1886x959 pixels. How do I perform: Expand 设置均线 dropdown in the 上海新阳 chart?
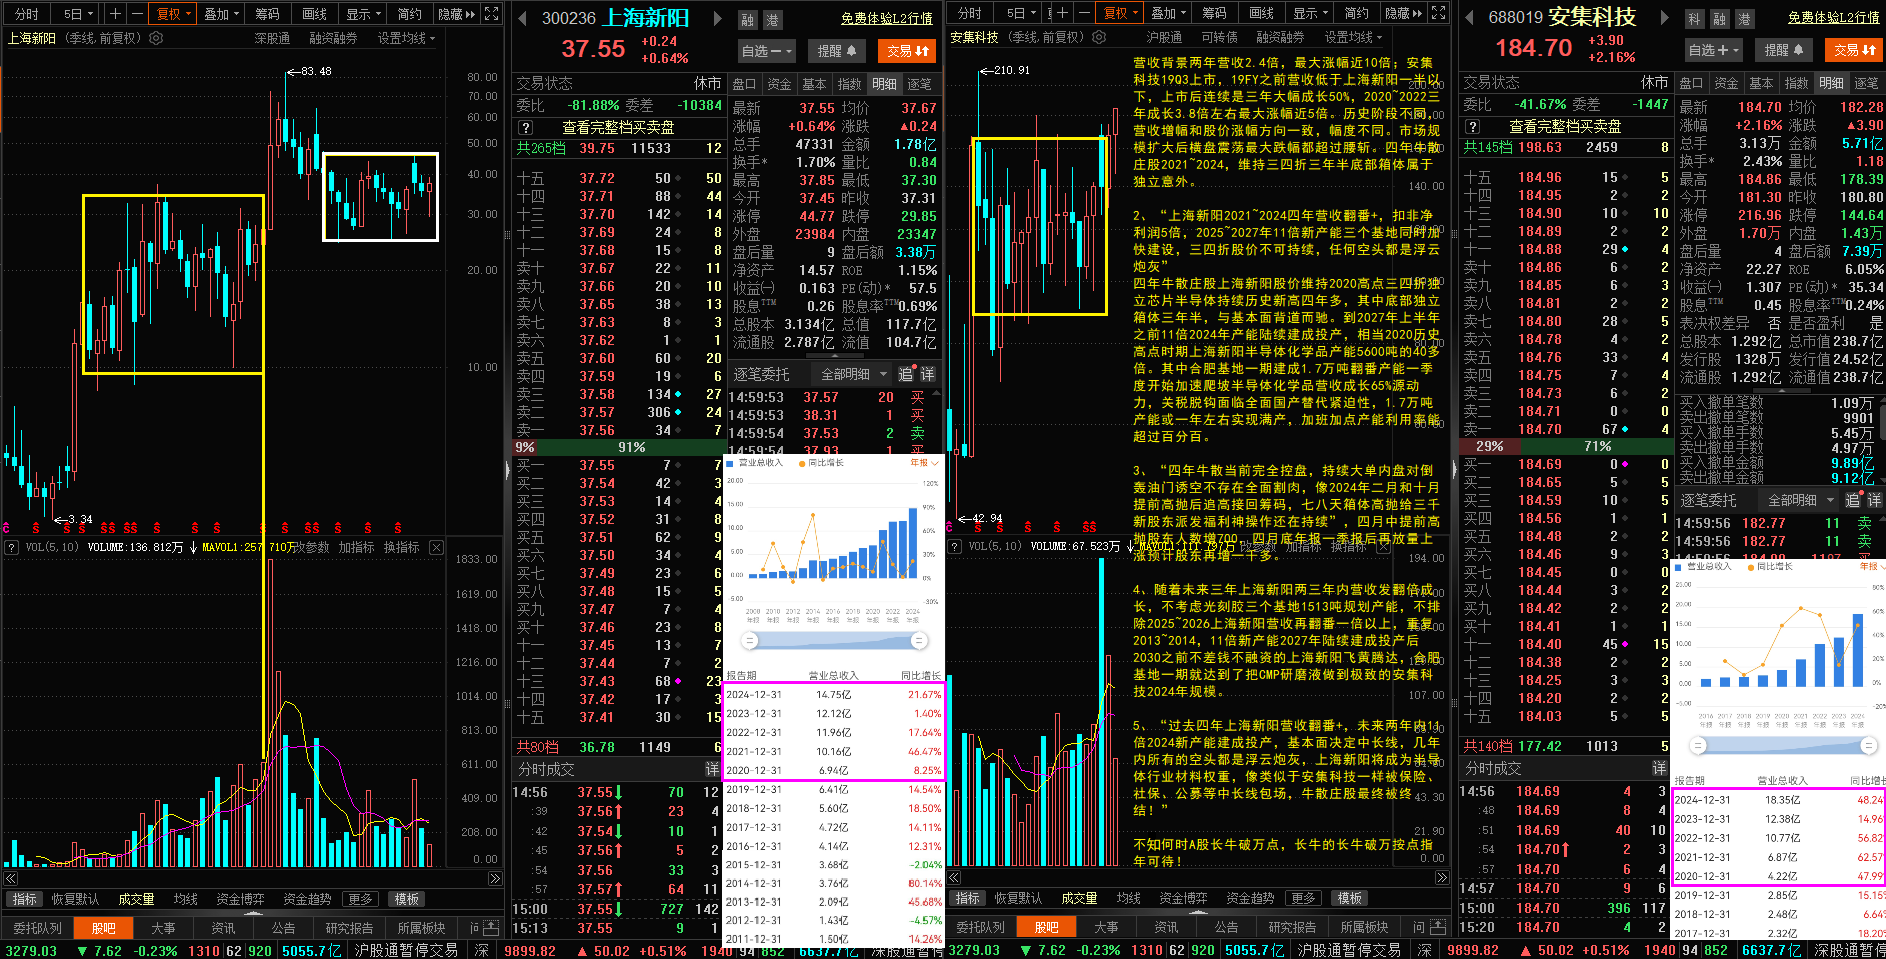tap(406, 38)
